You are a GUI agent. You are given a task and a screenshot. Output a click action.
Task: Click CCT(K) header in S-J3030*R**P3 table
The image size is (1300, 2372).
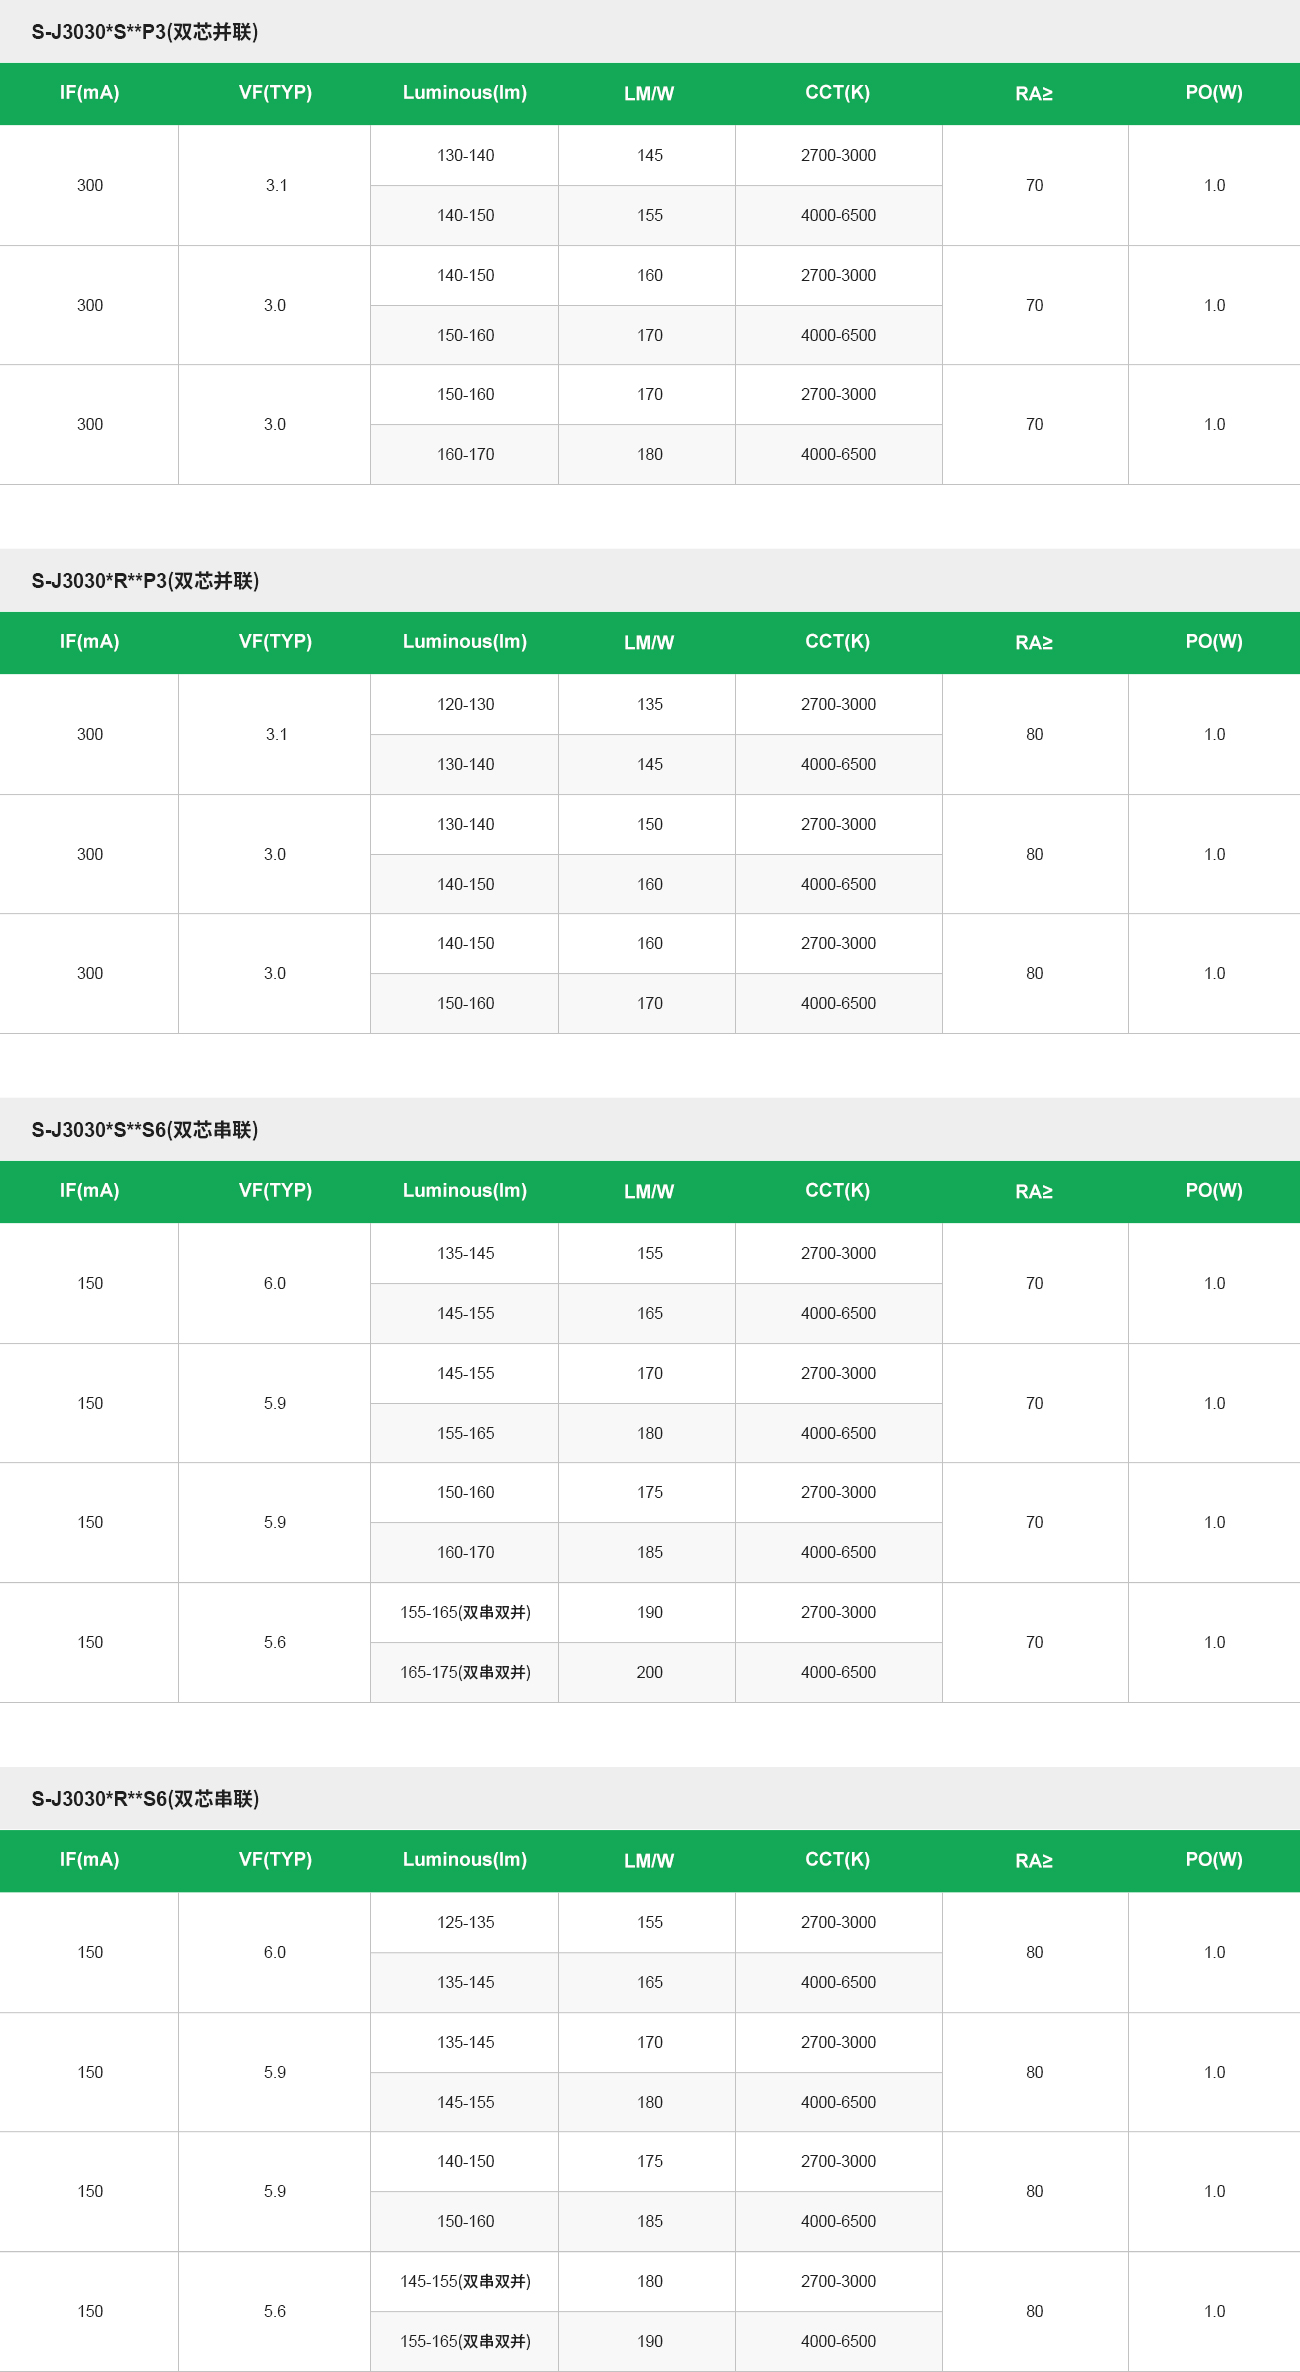[x=838, y=642]
